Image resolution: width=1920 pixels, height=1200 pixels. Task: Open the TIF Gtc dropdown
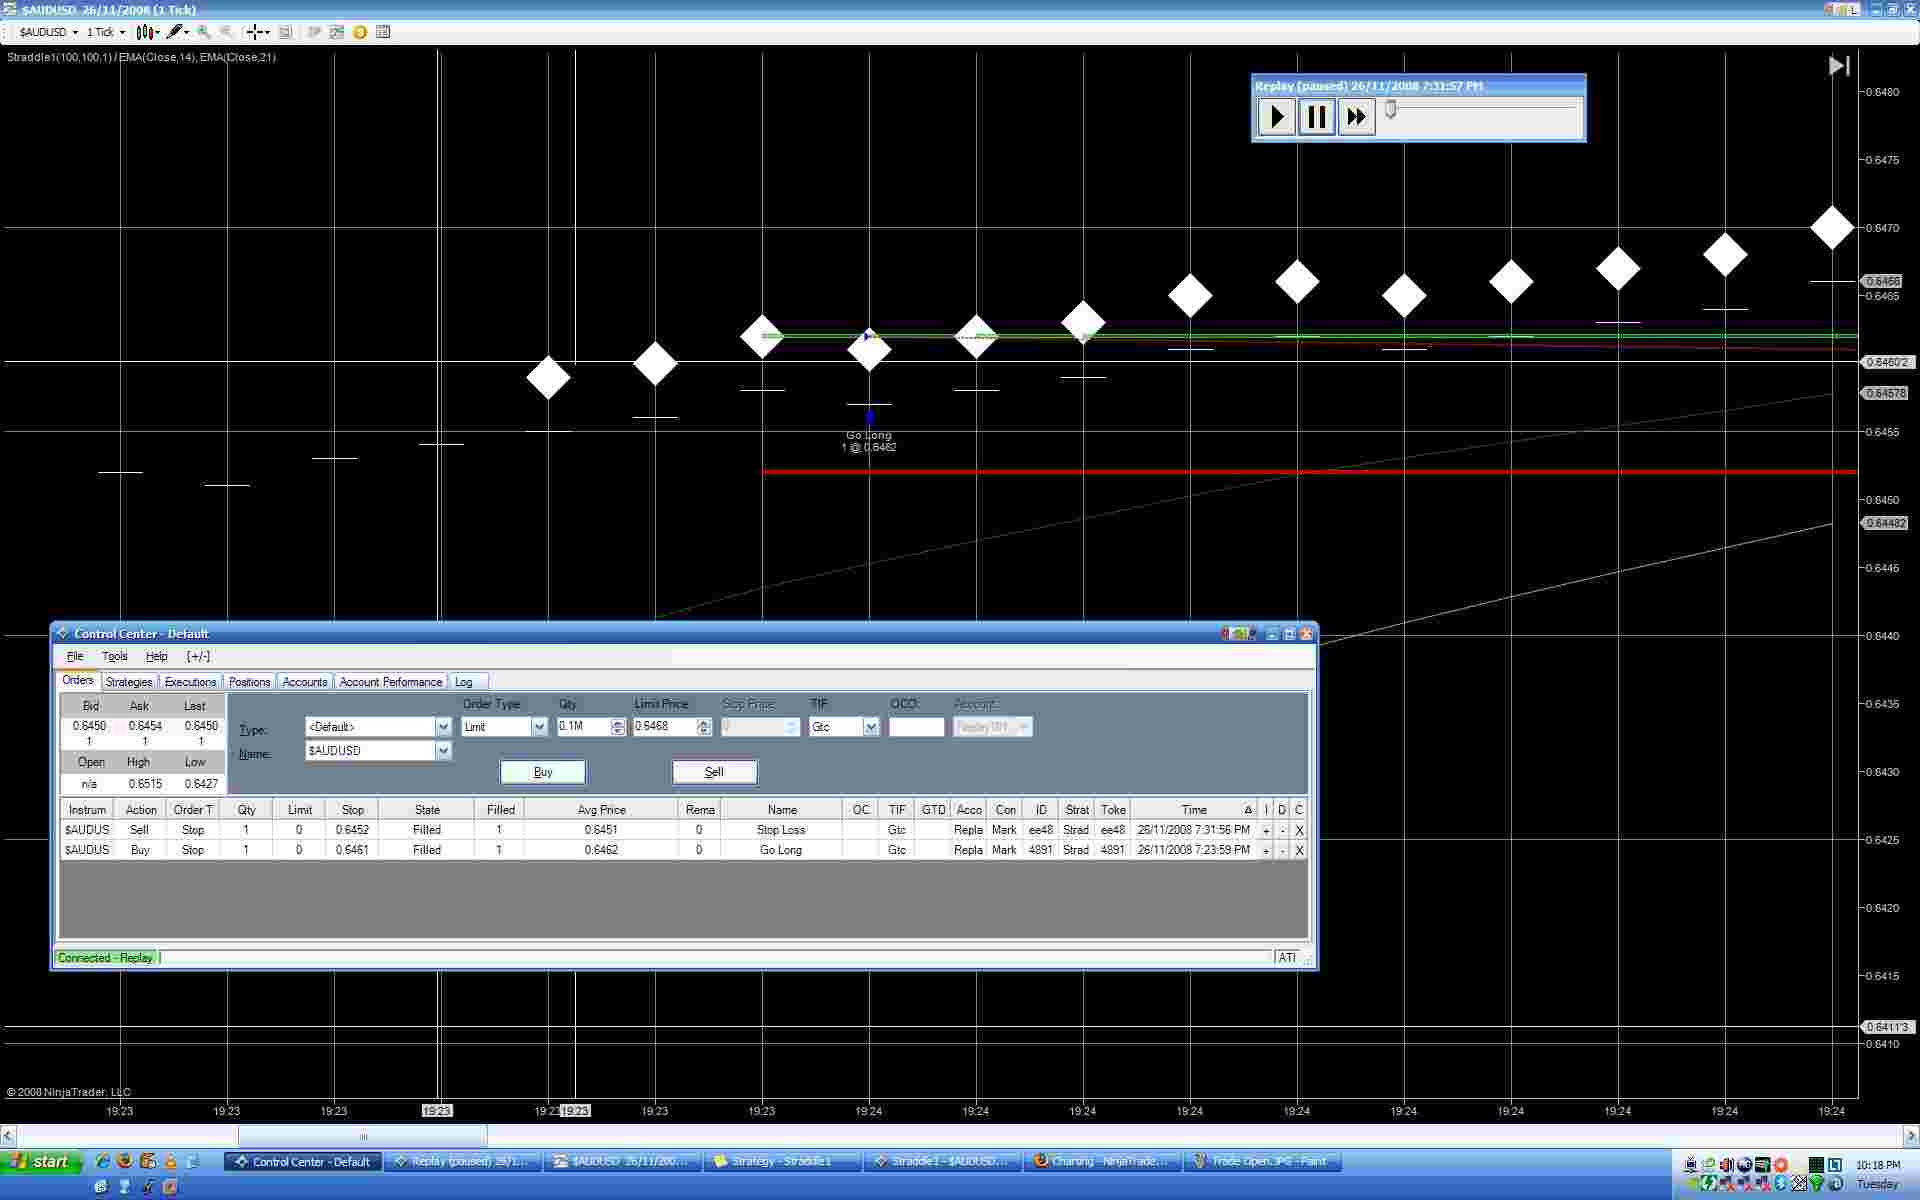(871, 727)
